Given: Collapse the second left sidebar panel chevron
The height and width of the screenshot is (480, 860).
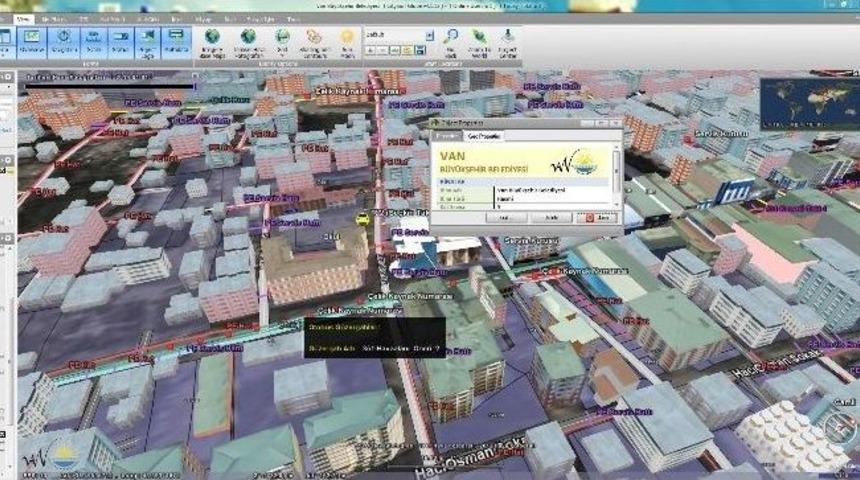Looking at the screenshot, I should coord(7,159).
